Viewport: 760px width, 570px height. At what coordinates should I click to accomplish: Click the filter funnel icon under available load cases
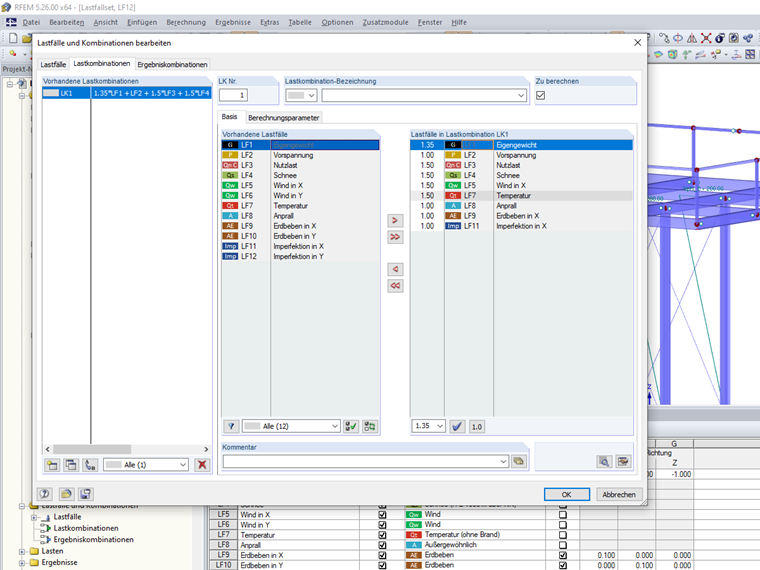pyautogui.click(x=231, y=426)
